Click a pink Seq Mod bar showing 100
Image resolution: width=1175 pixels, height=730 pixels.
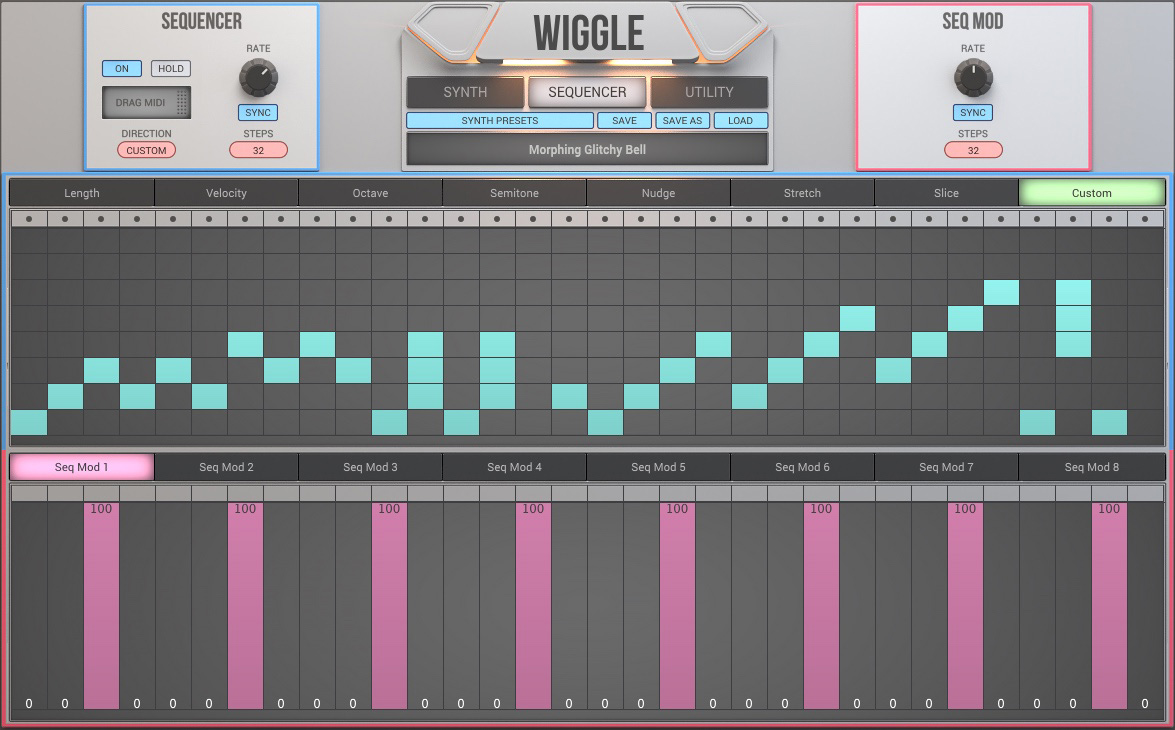tap(101, 600)
